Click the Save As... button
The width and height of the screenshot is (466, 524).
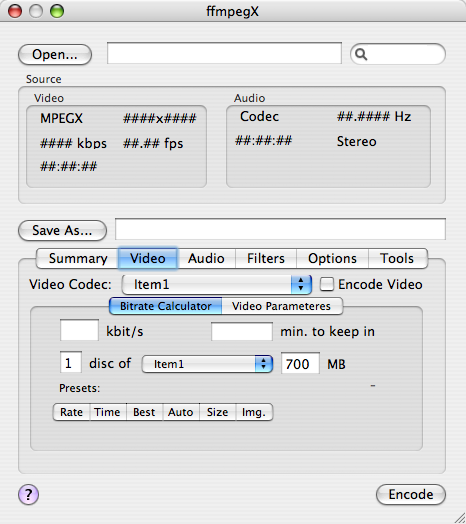[x=63, y=230]
